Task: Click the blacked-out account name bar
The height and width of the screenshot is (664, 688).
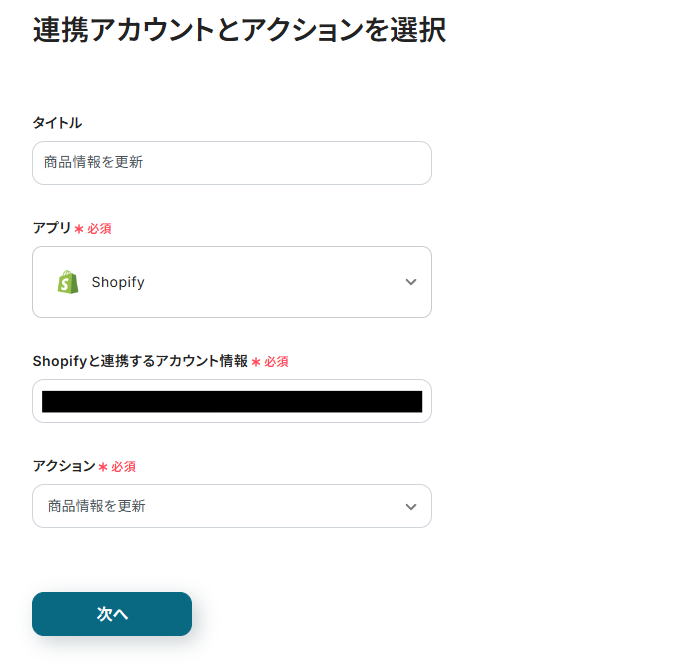Action: pyautogui.click(x=232, y=402)
